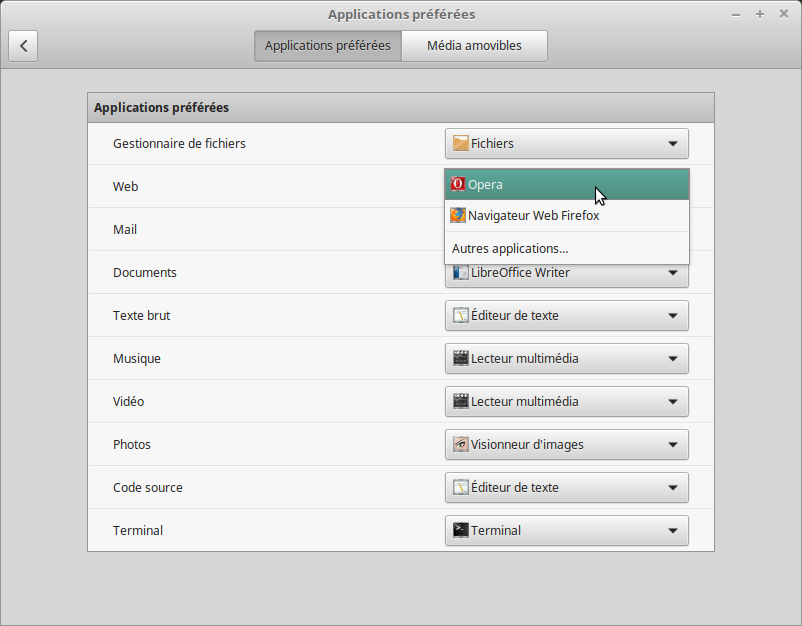This screenshot has width=802, height=626.
Task: Open the Musique Lecteur multimédia dropdown
Action: (566, 359)
